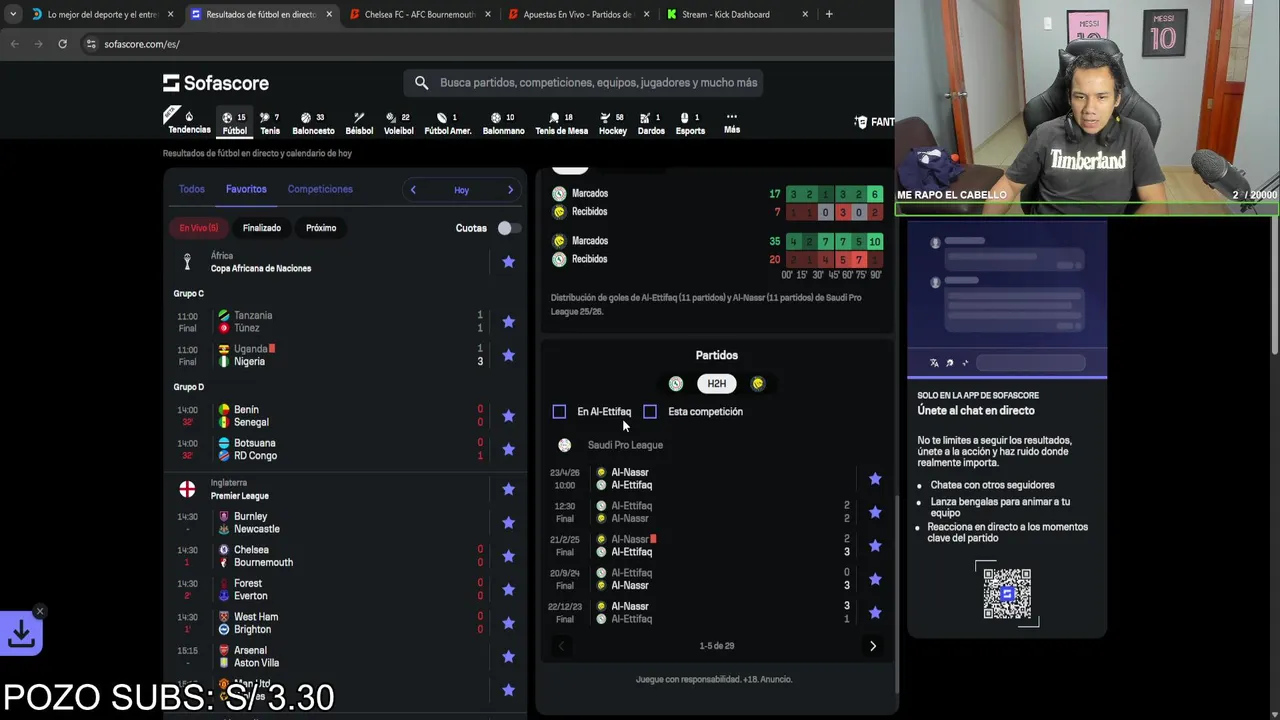Open the Baloncesto sport category

313,123
